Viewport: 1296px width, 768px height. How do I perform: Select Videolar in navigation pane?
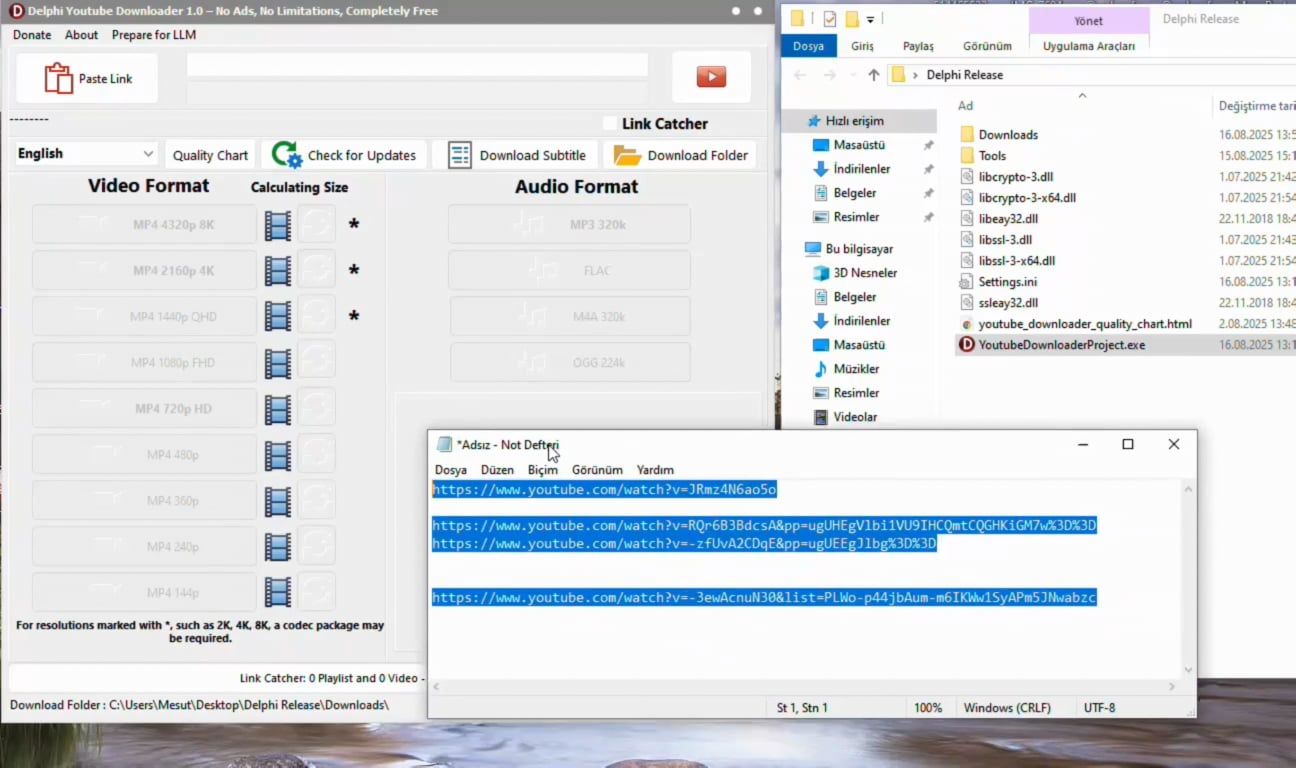(x=855, y=417)
